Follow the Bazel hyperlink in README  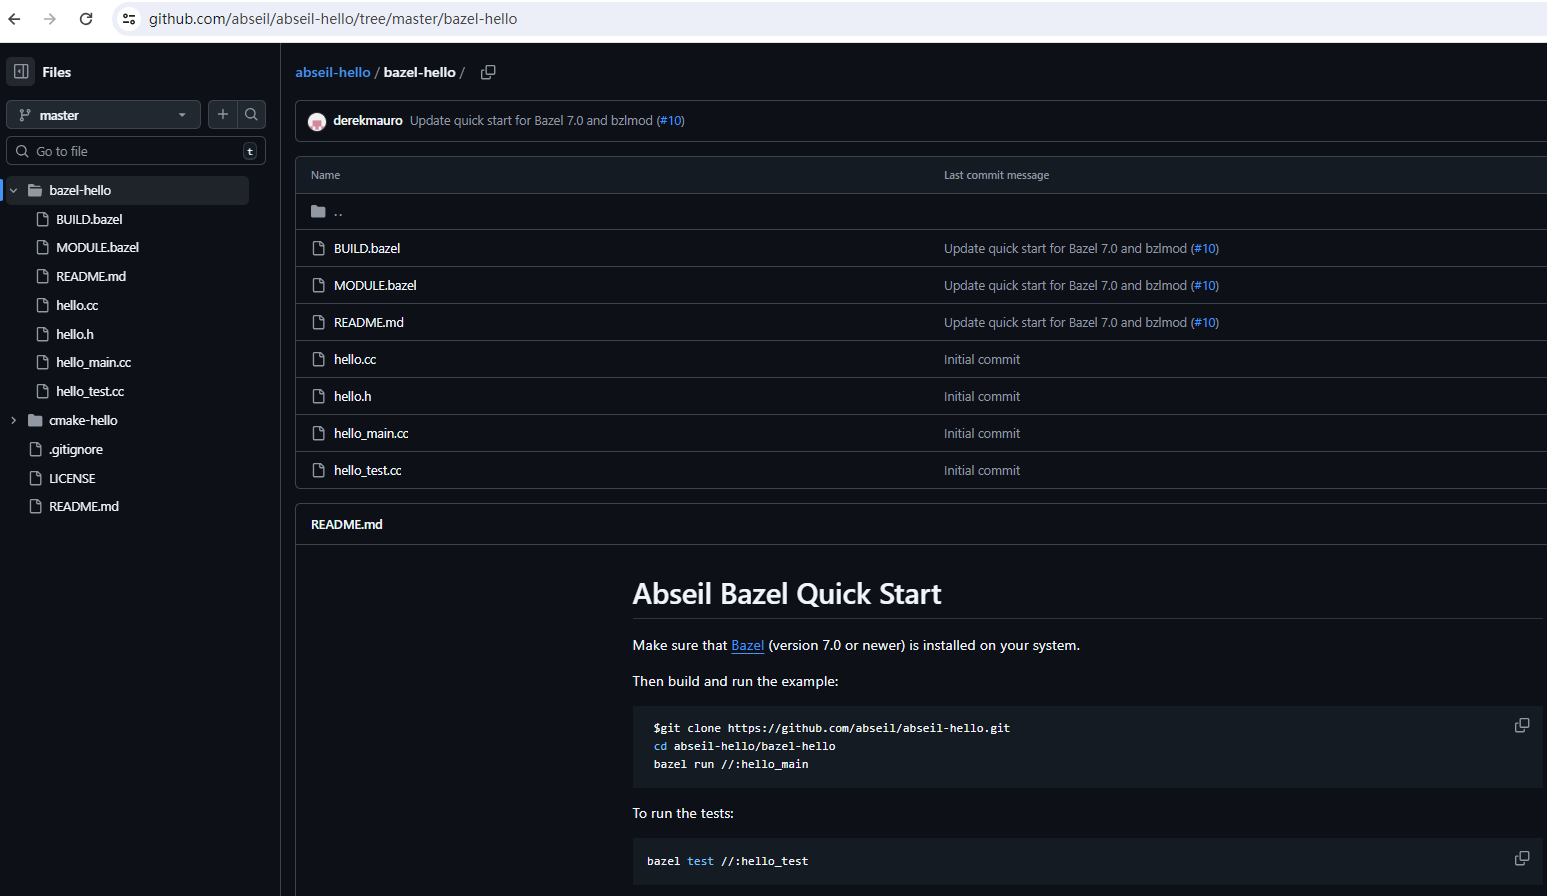747,645
